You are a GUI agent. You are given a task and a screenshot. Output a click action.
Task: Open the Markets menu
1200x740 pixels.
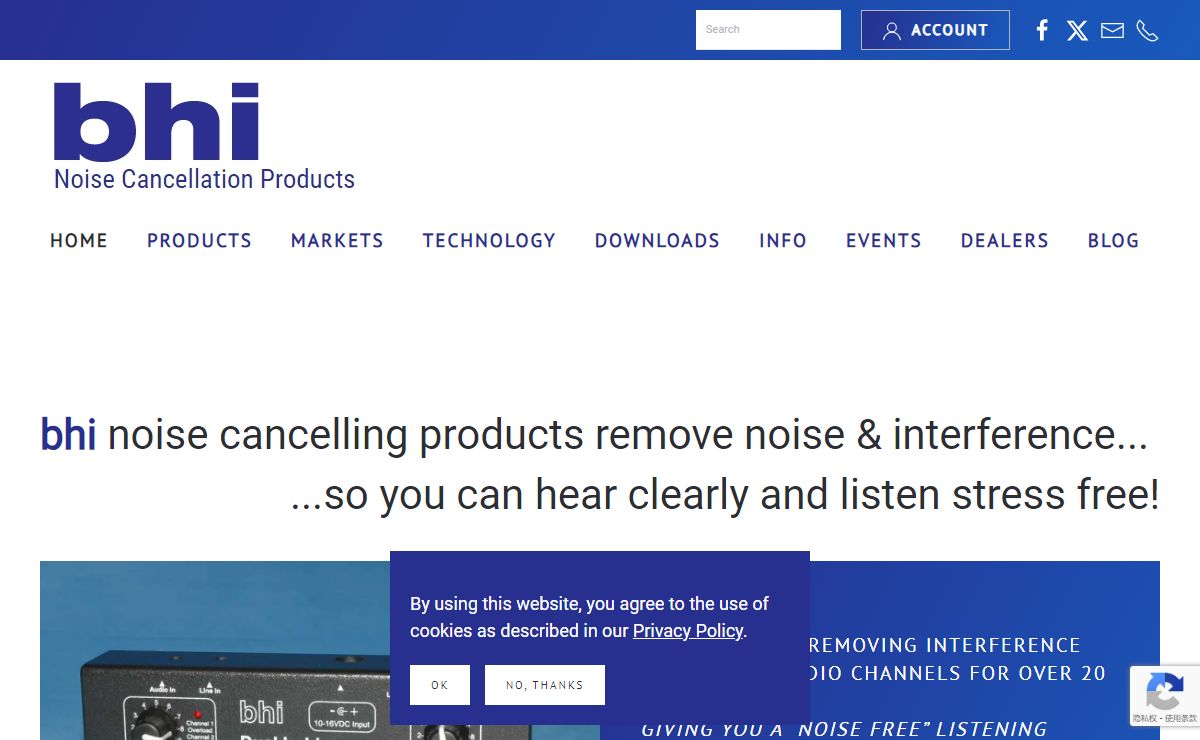[337, 240]
